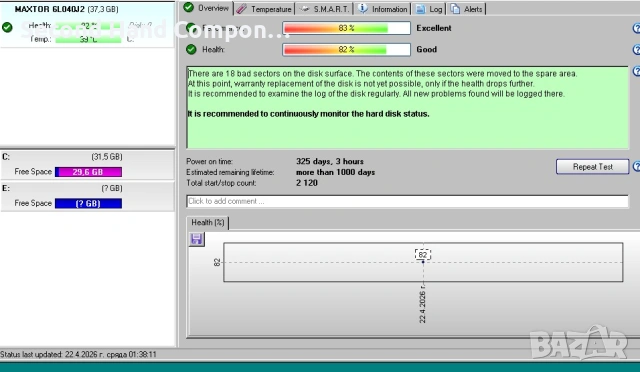Select the Health (%) graph tab
Viewport: 640px width, 372px height.
[x=208, y=223]
